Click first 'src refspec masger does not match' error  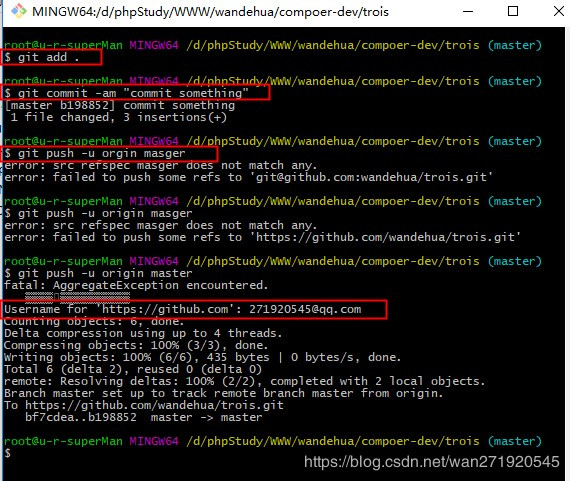click(x=160, y=165)
